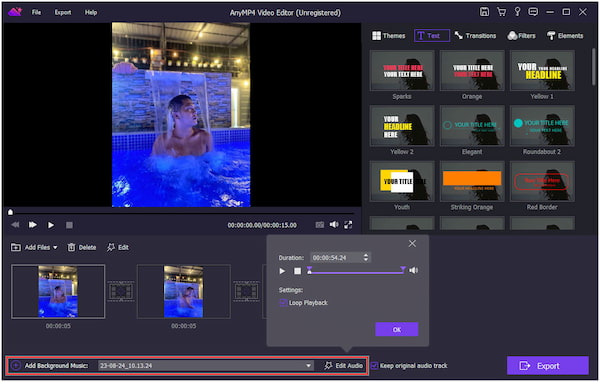
Task: Adjust the Duration stepper arrows
Action: [366, 258]
